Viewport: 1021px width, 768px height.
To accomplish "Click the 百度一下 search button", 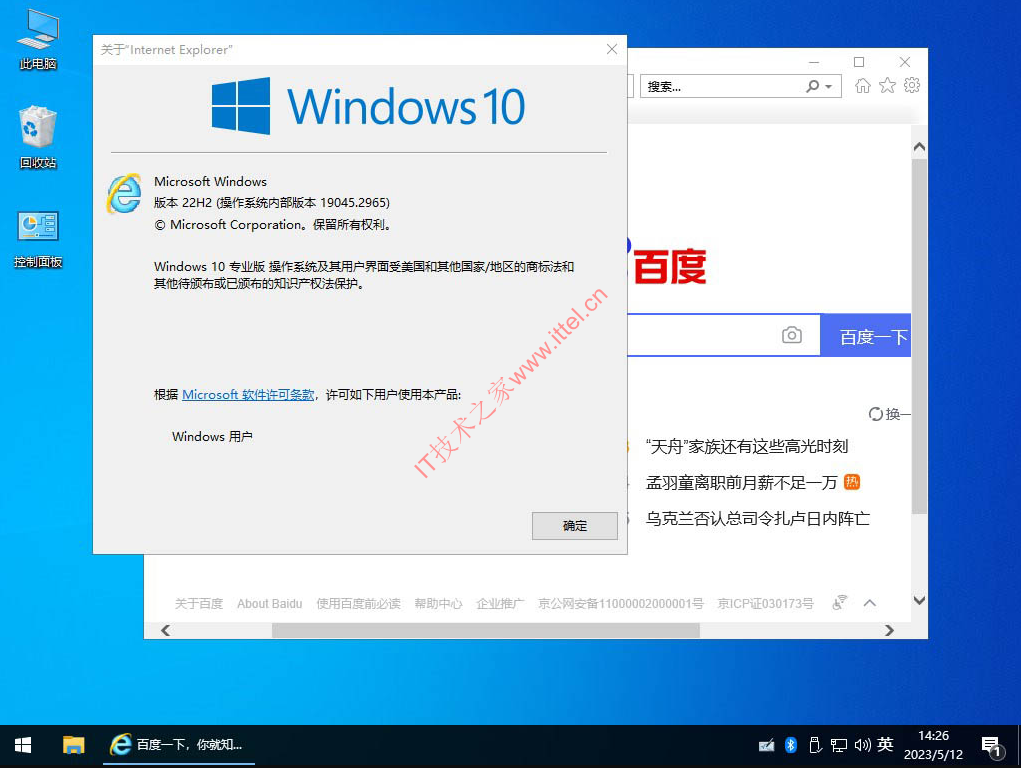I will [x=865, y=335].
